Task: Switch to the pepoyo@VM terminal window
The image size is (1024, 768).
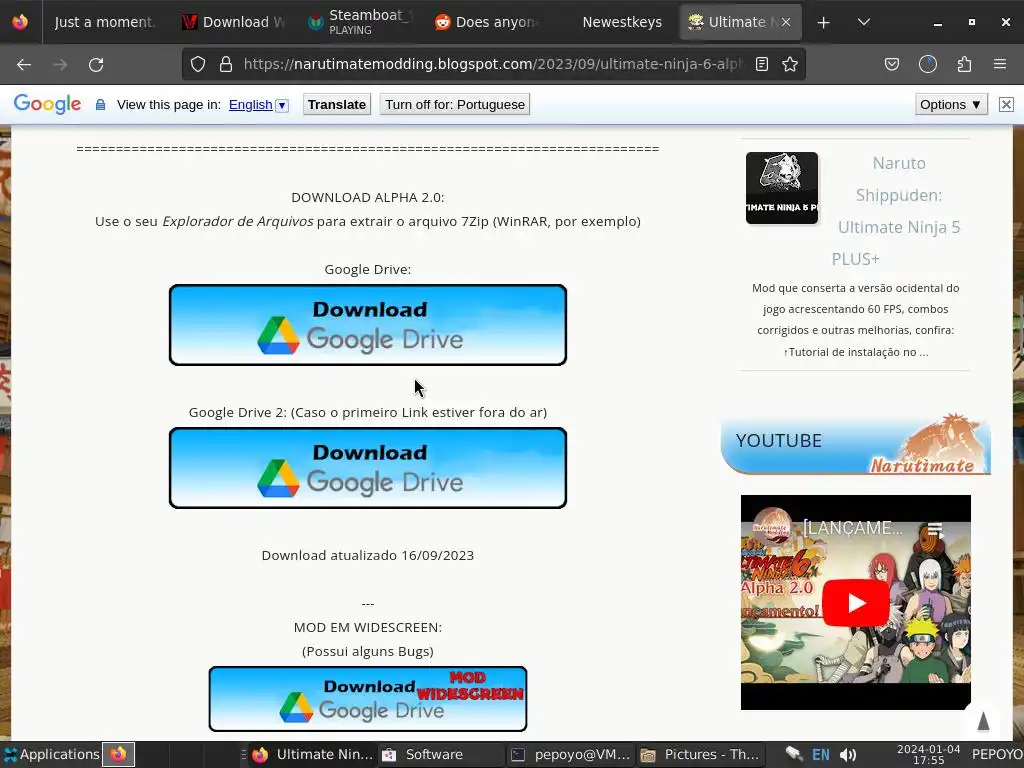Action: [x=571, y=754]
